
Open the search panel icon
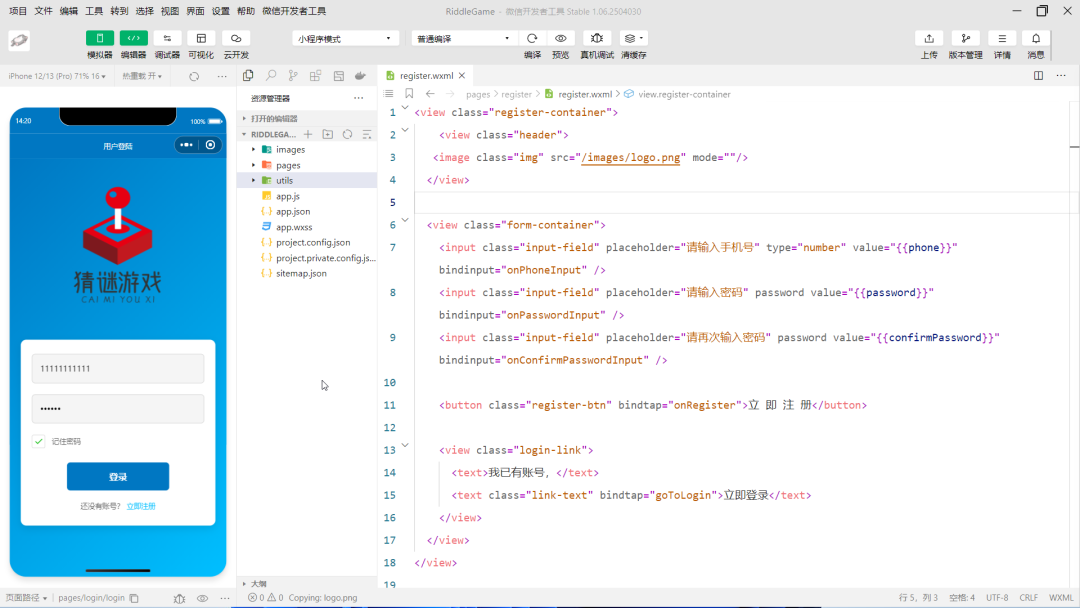click(x=271, y=76)
